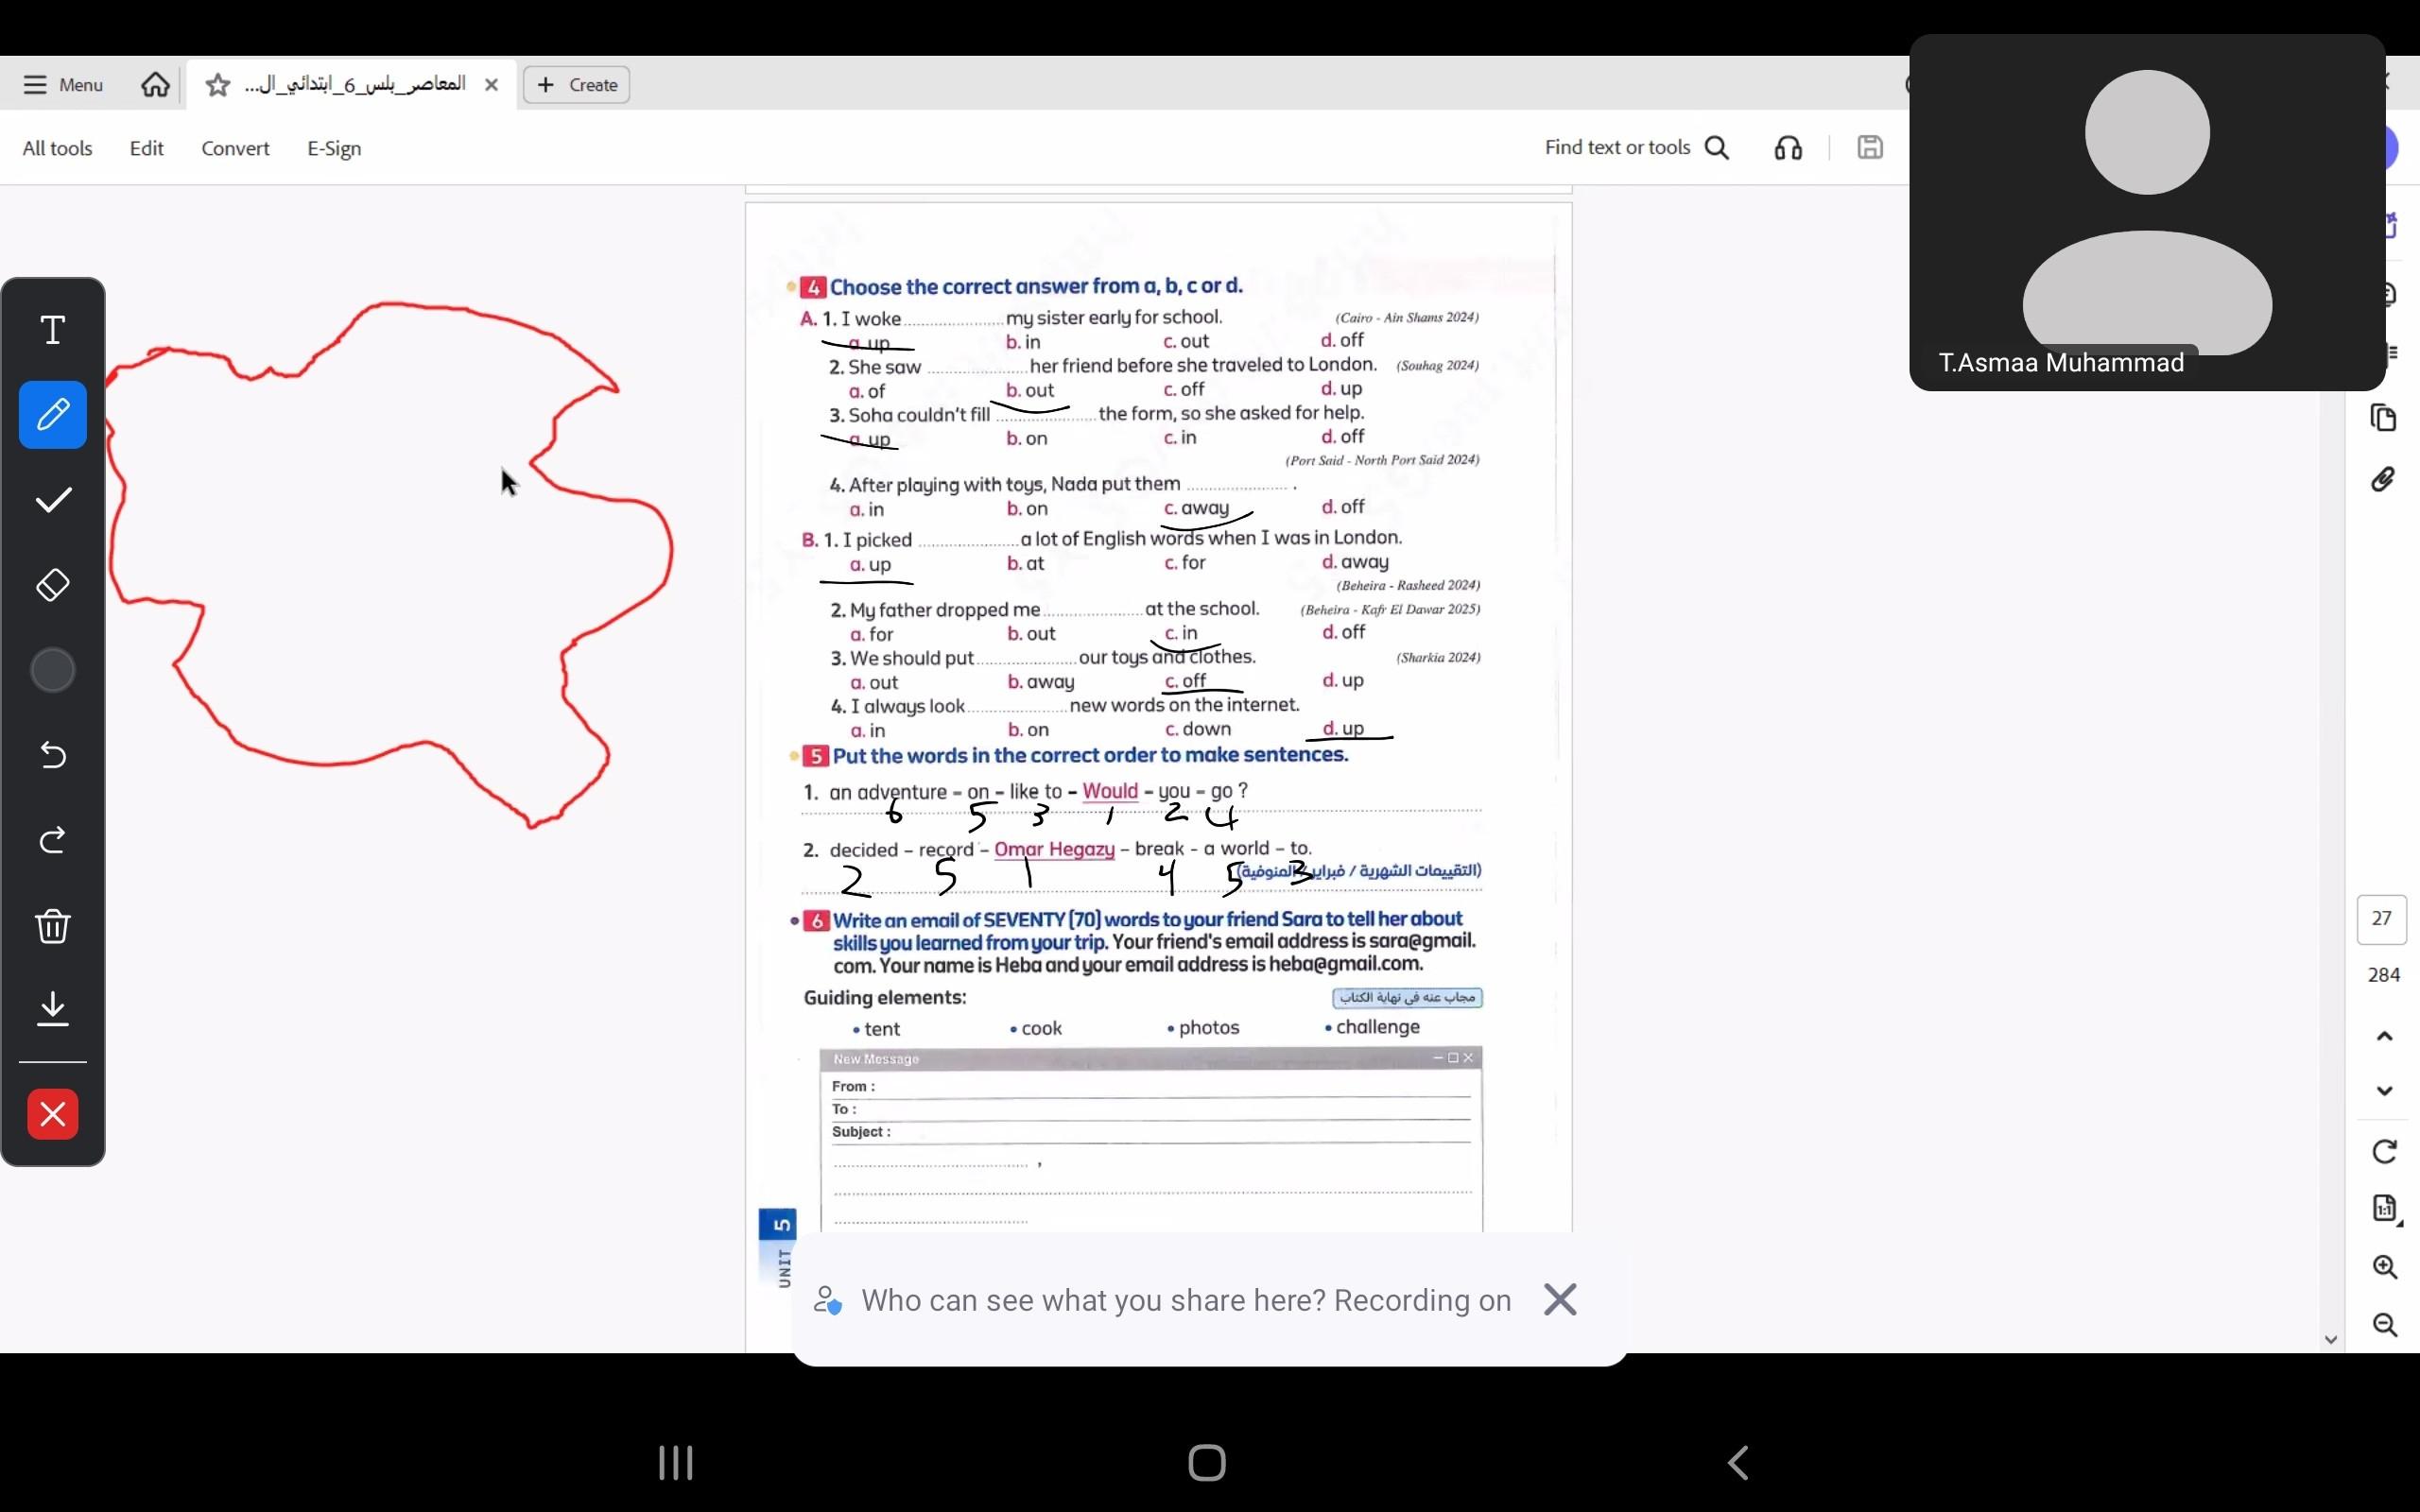Select the blue Pen drawing tool
The height and width of the screenshot is (1512, 2420).
point(53,414)
